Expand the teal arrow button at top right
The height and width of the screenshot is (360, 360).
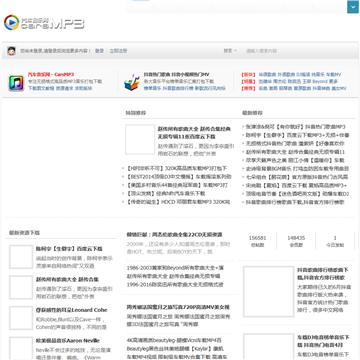pos(353,7)
